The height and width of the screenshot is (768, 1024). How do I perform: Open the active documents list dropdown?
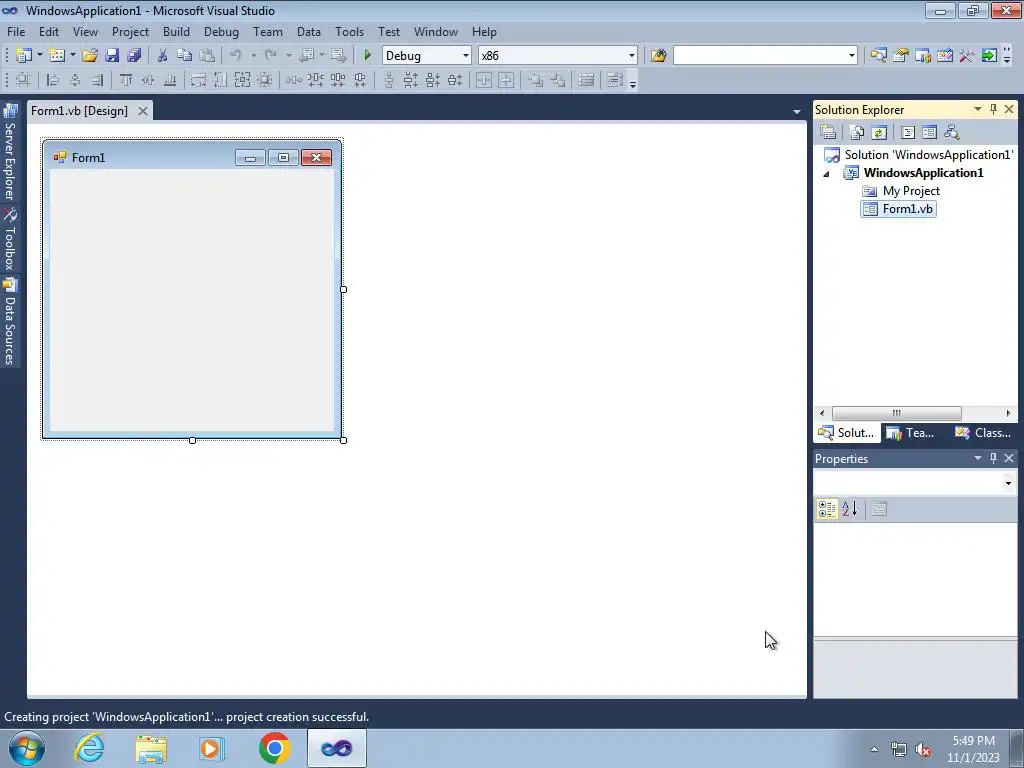point(797,112)
